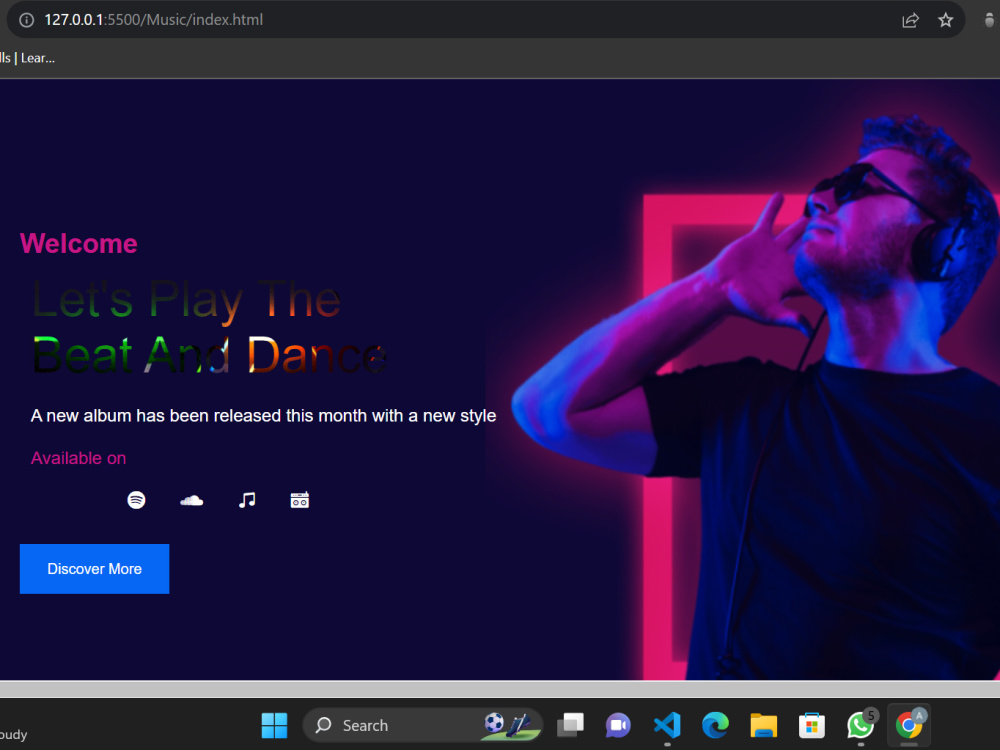The image size is (1000, 750).
Task: Click the music note icon
Action: [x=247, y=500]
